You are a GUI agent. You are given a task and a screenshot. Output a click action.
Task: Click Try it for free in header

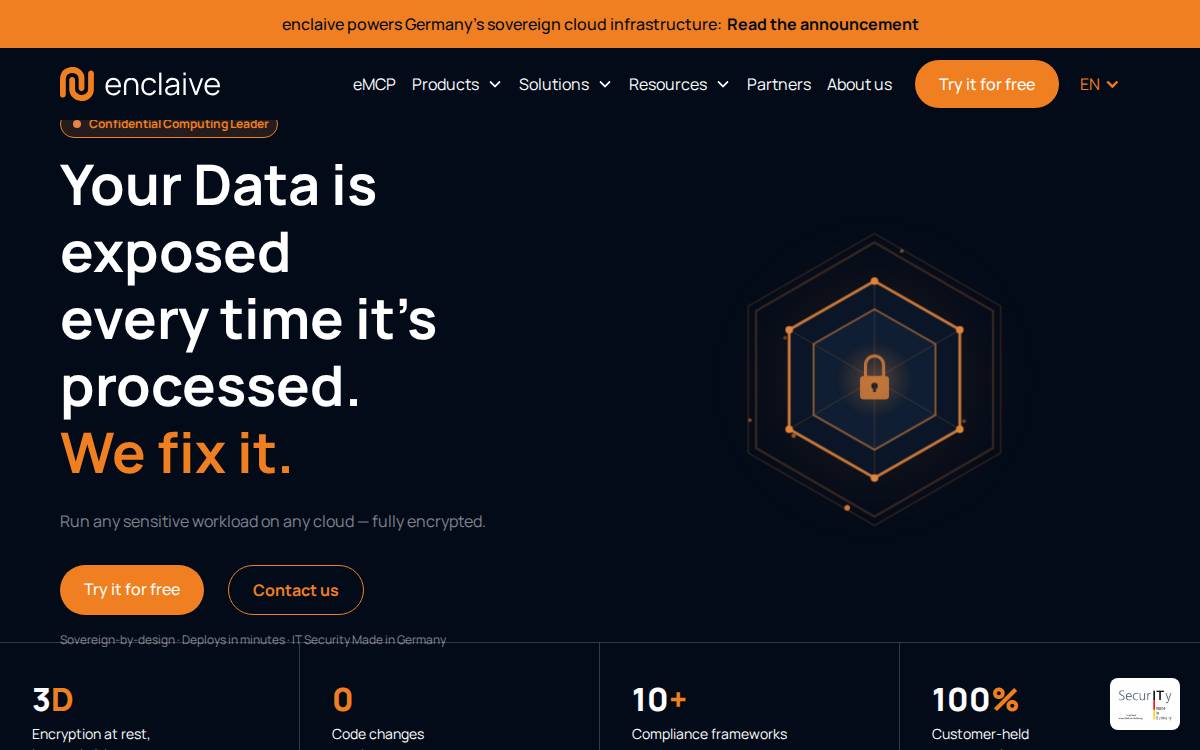[987, 84]
